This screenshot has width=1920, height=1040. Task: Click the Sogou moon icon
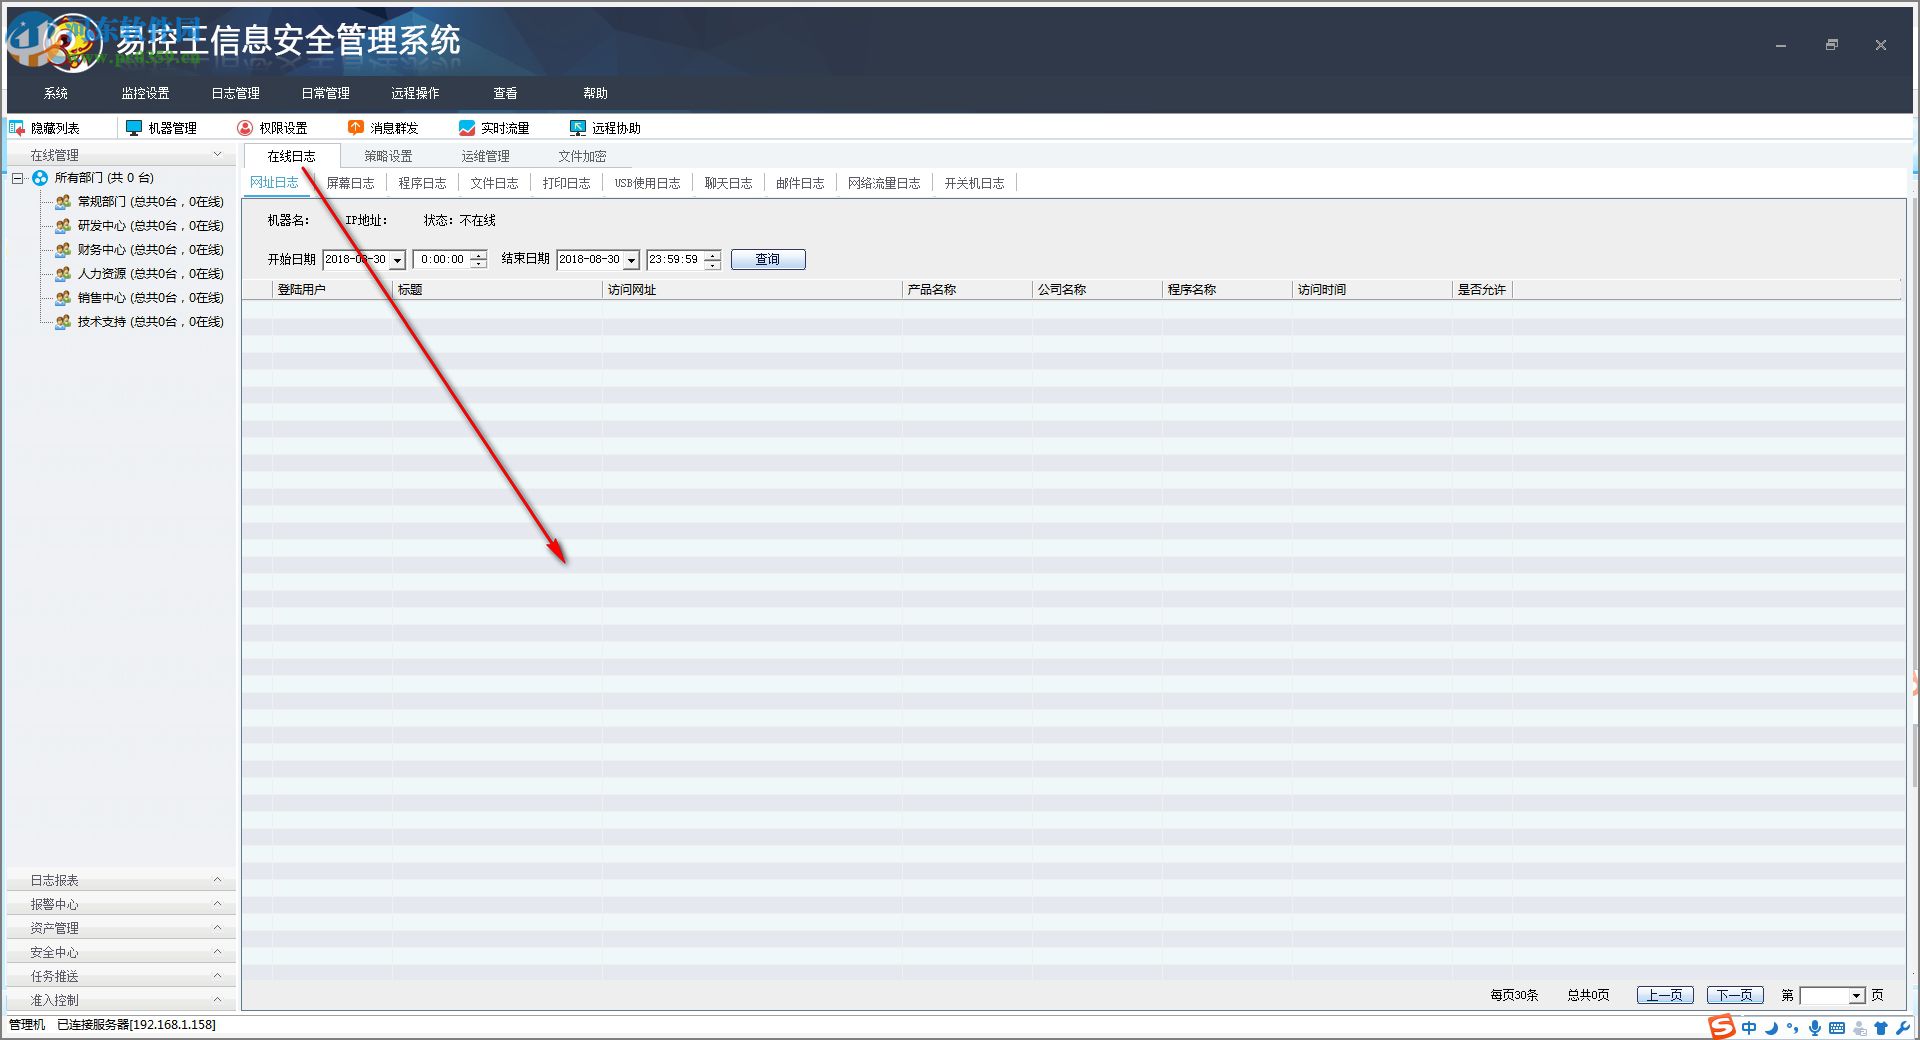(1772, 1028)
